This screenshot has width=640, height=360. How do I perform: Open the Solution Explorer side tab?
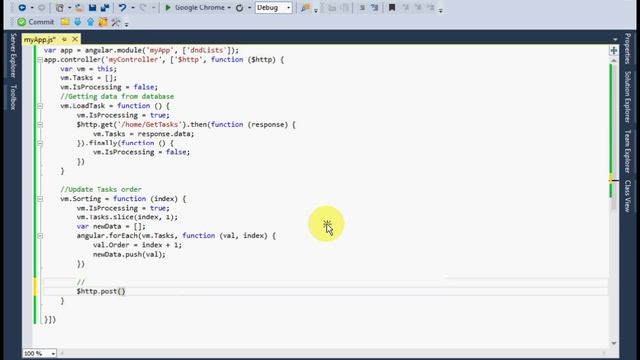coord(627,96)
